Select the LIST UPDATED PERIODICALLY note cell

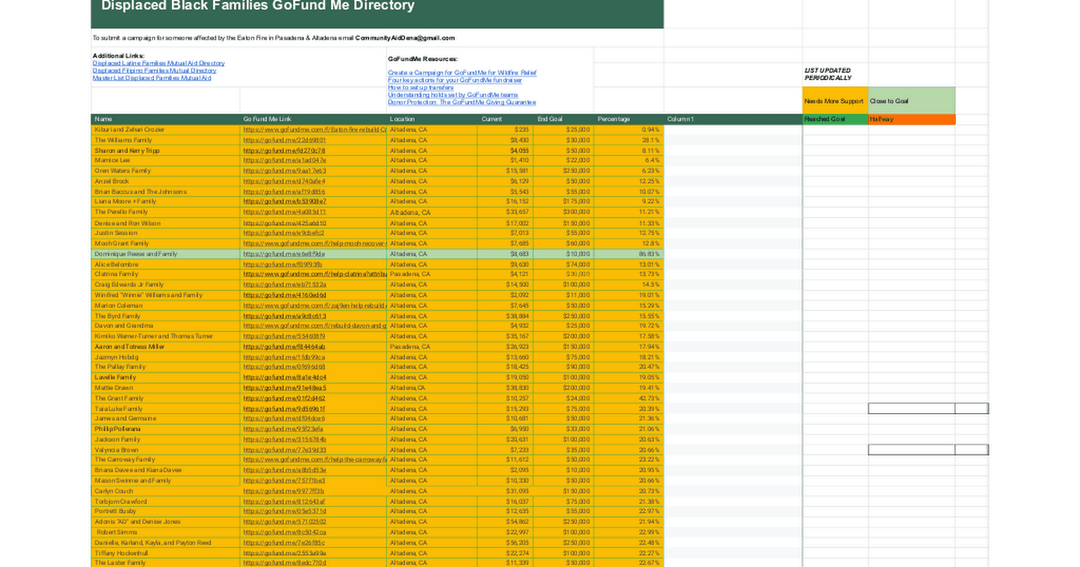click(835, 74)
